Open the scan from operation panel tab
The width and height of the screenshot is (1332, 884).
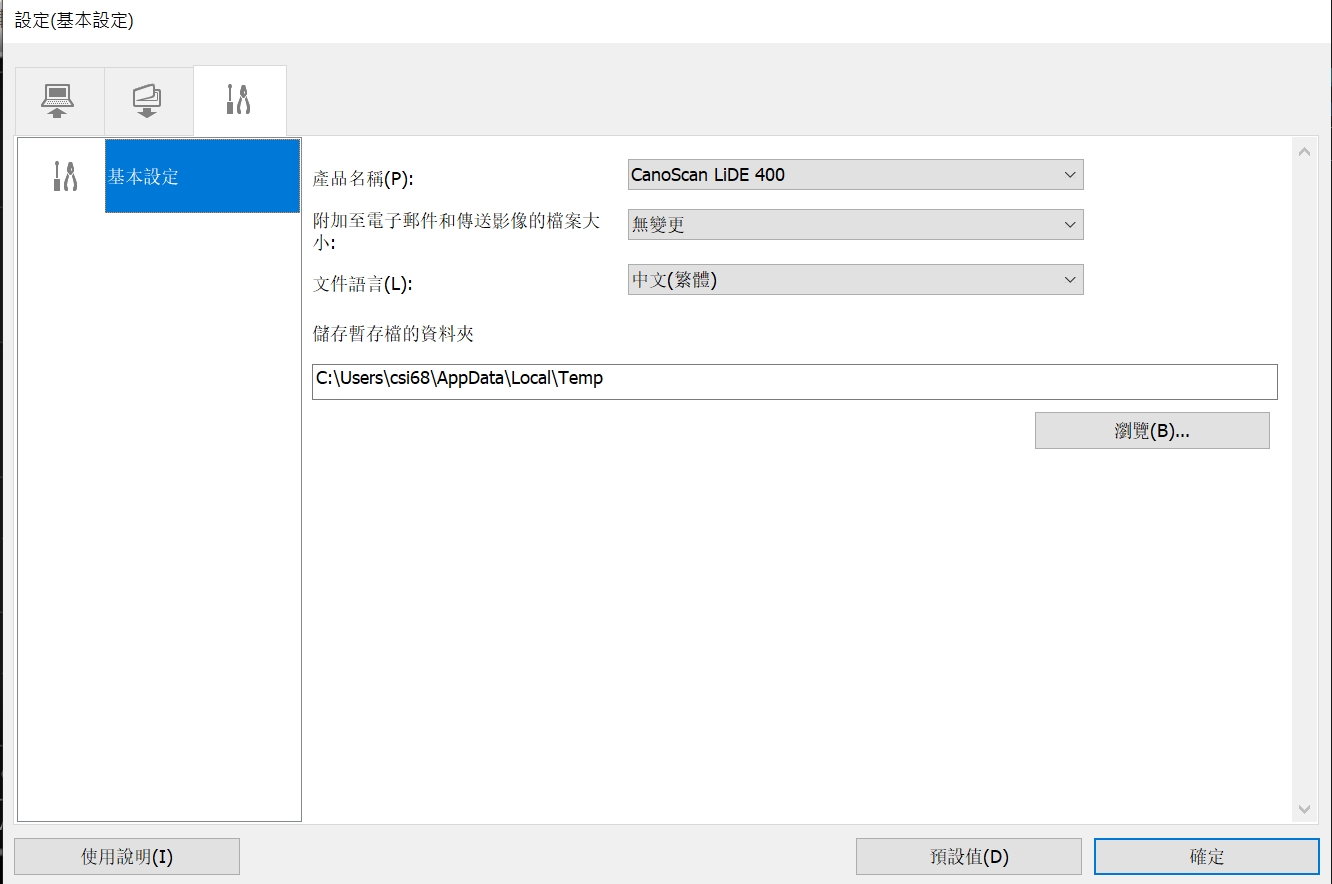click(148, 101)
